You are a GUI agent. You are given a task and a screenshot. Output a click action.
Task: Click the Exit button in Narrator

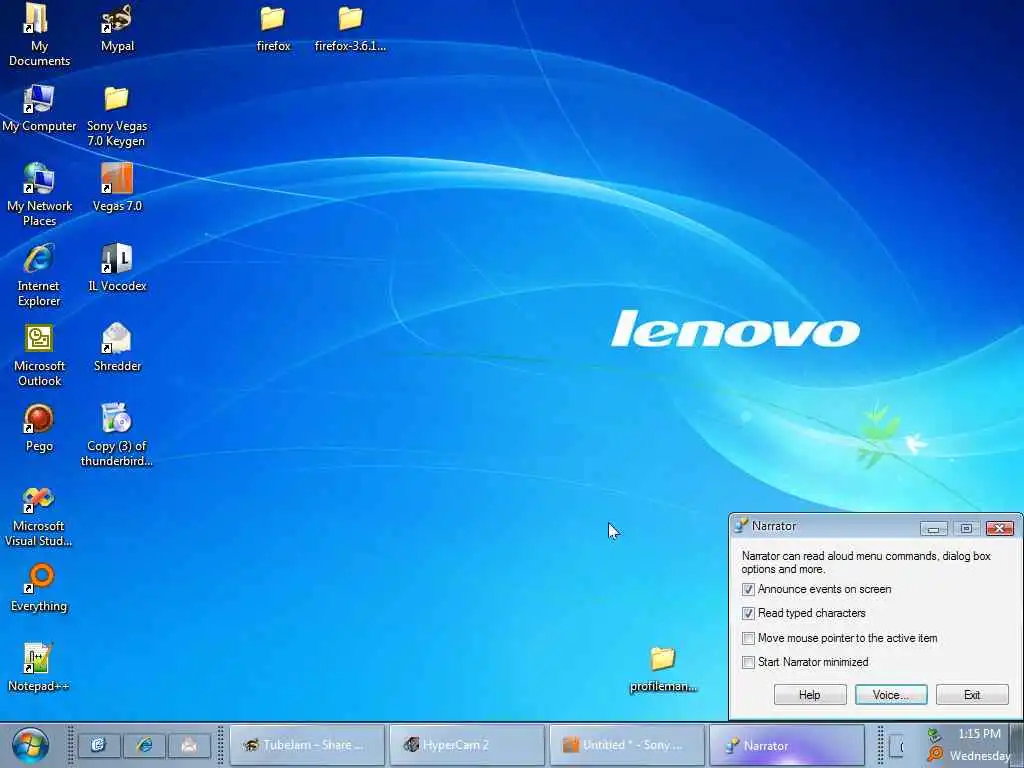click(x=972, y=695)
